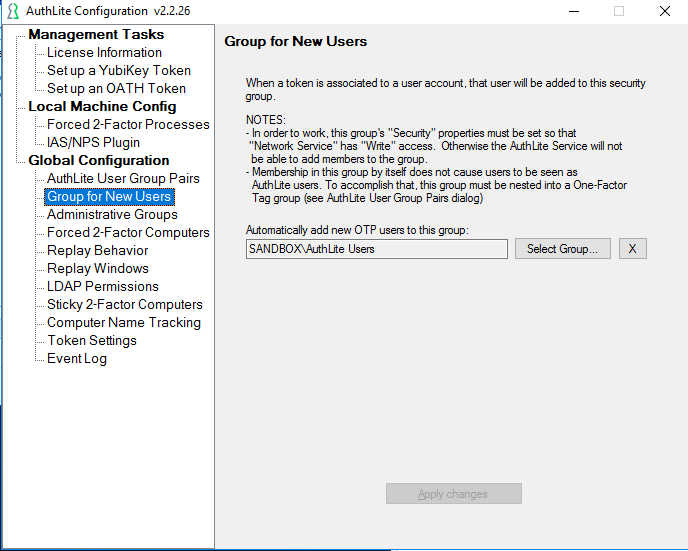Image resolution: width=688 pixels, height=551 pixels.
Task: Open Forced 2-Factor Processes
Action: click(128, 124)
